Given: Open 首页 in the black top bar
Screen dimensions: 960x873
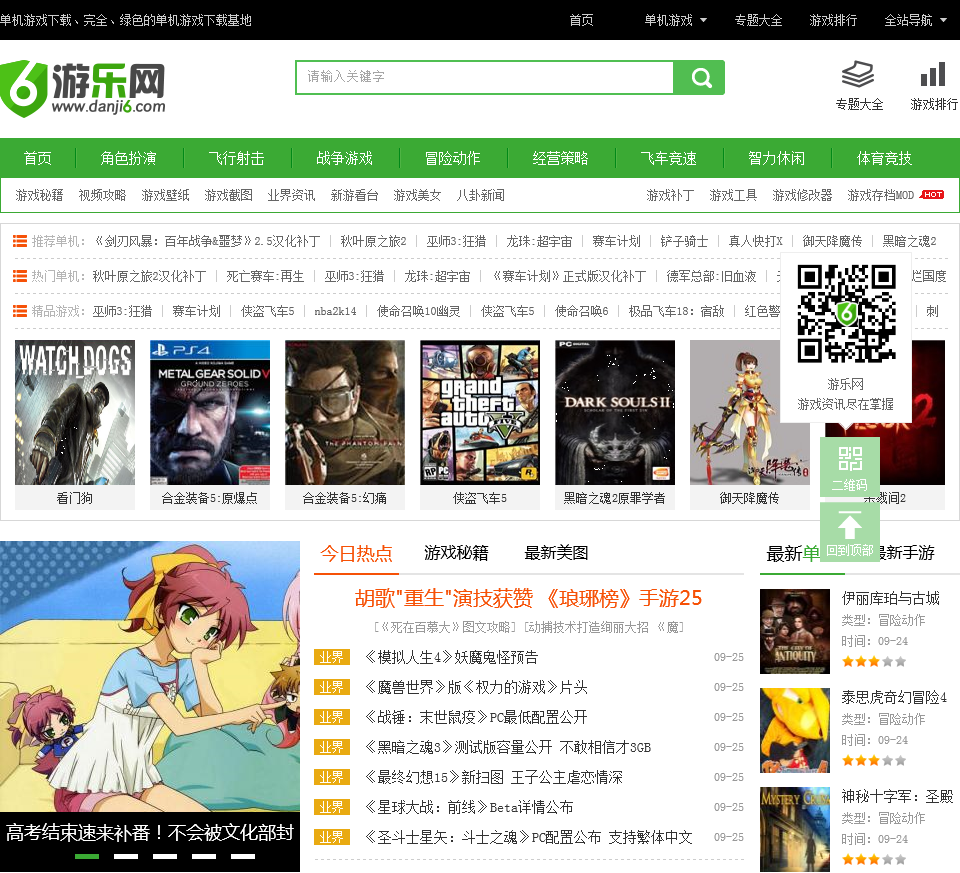Looking at the screenshot, I should 581,20.
